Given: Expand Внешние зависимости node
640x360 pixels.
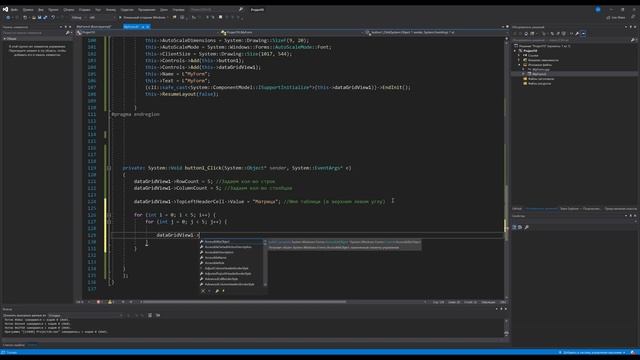Looking at the screenshot, I should (x=520, y=60).
